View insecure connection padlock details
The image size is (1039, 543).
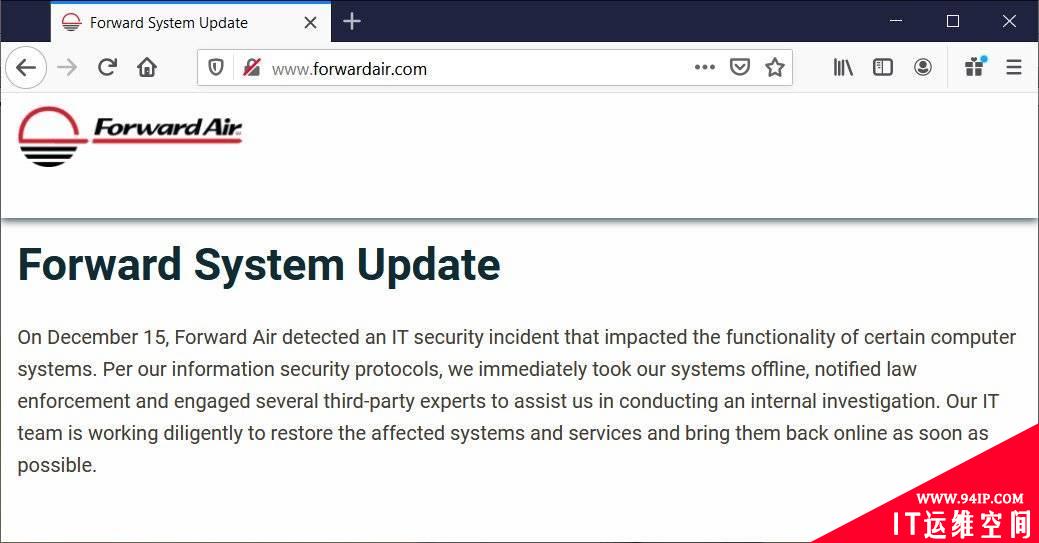(252, 68)
